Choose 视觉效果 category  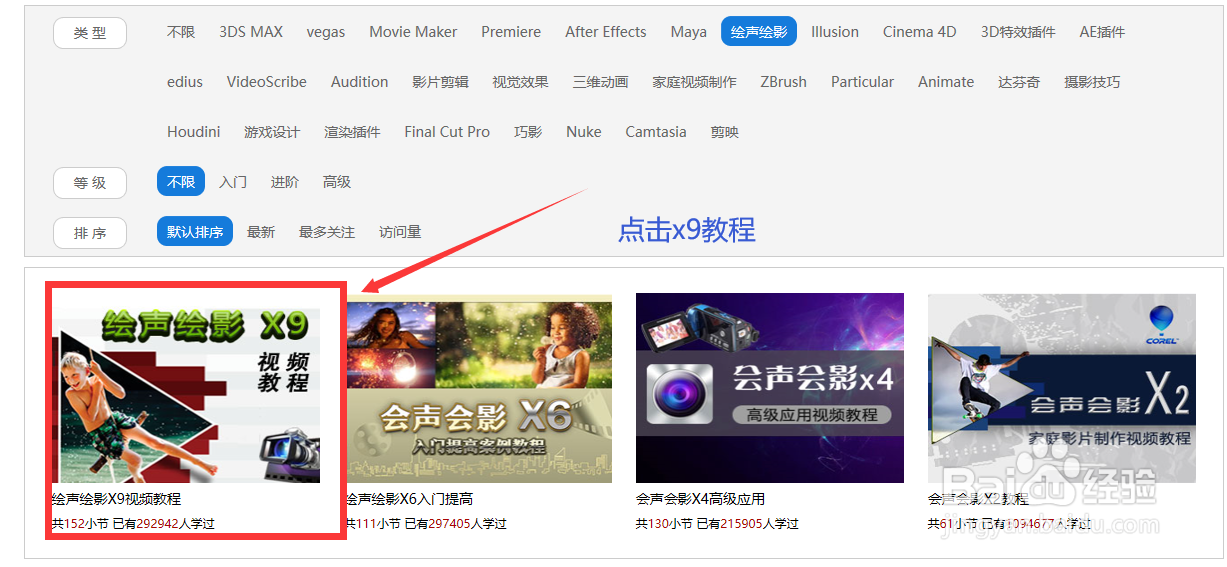tap(520, 82)
